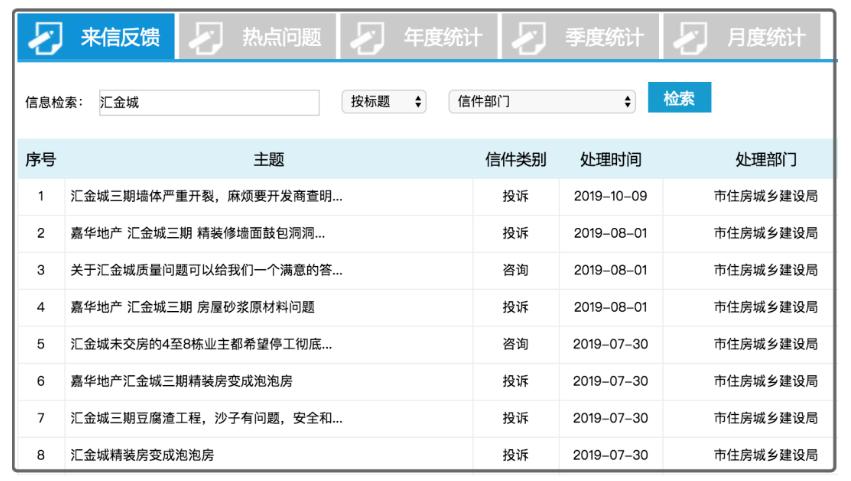Click the icon on 年度统计 tab
This screenshot has width=851, height=481.
tap(367, 37)
